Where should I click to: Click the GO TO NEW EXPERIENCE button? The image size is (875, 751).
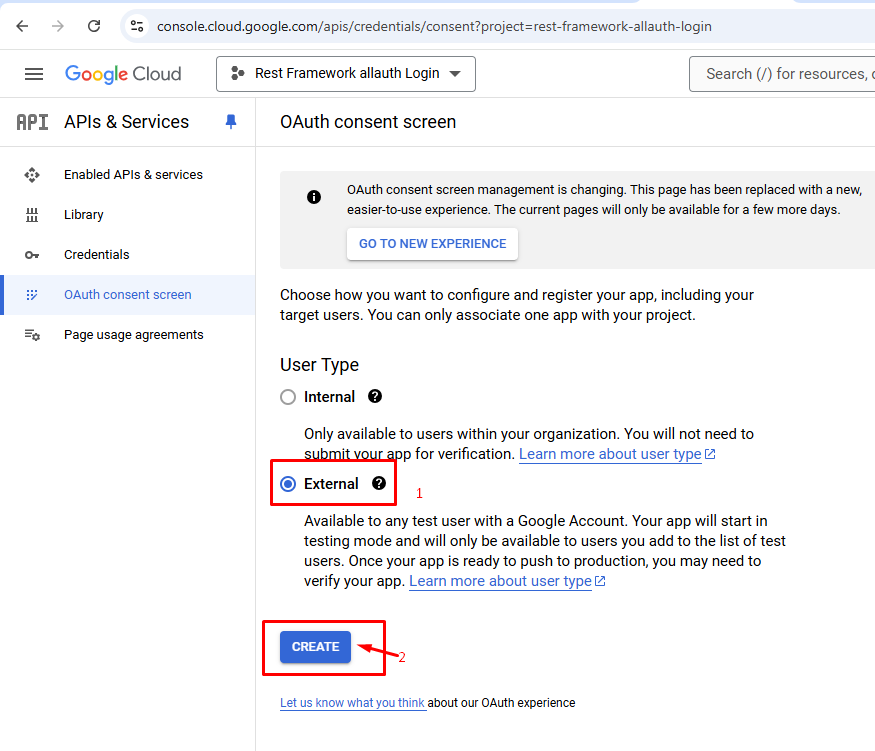click(x=432, y=244)
